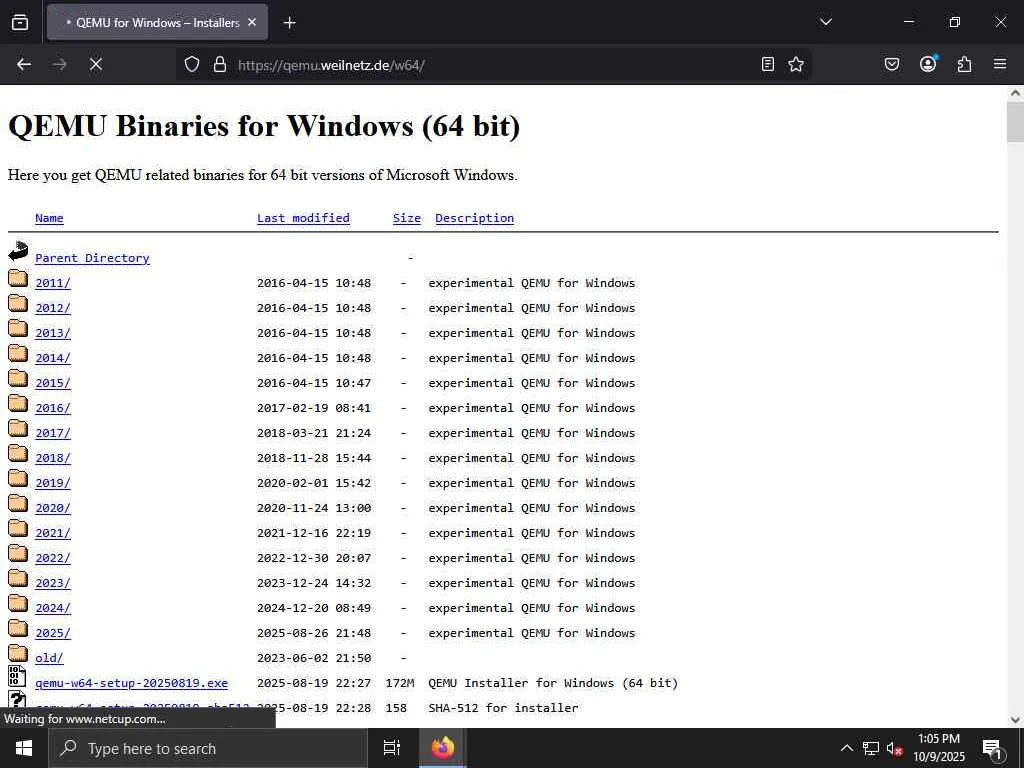This screenshot has width=1024, height=768.
Task: Click folder icon beside 2011/
Action: pos(18,279)
